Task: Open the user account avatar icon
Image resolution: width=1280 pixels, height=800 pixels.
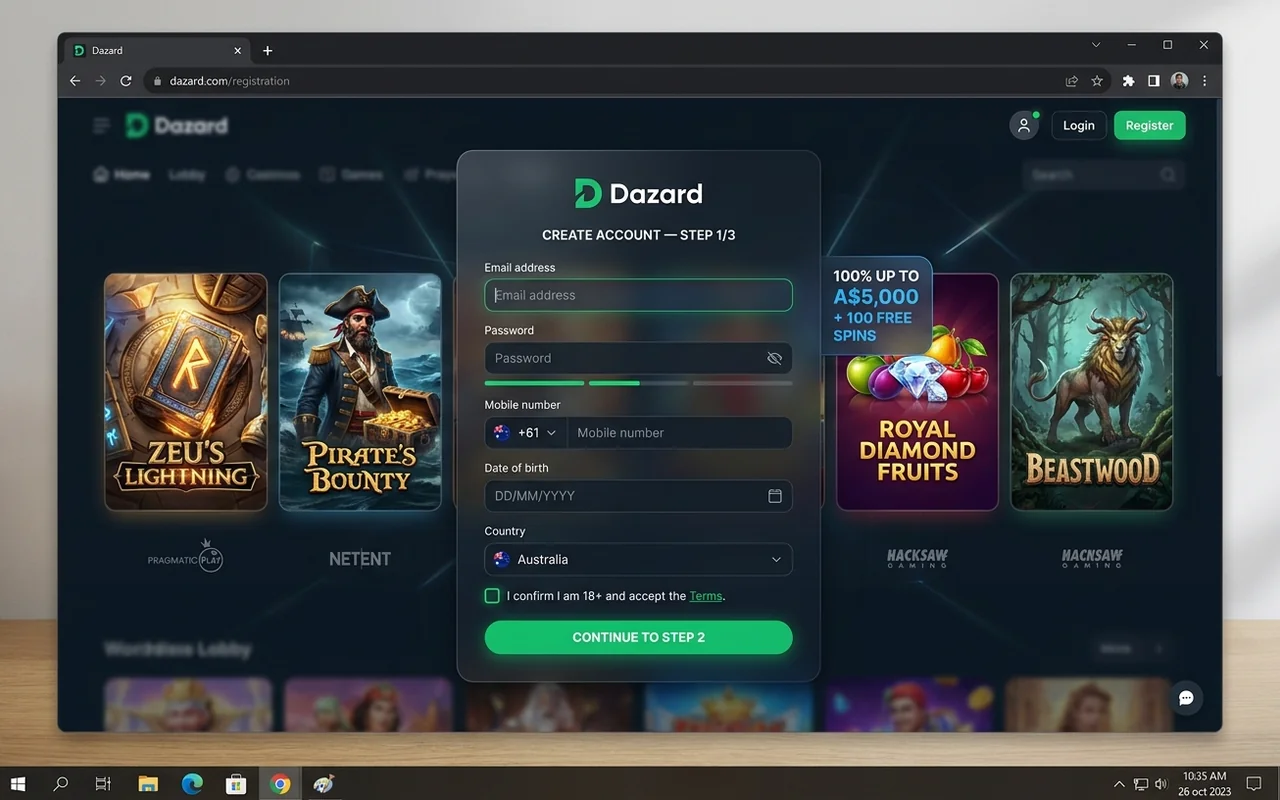Action: click(x=1024, y=126)
